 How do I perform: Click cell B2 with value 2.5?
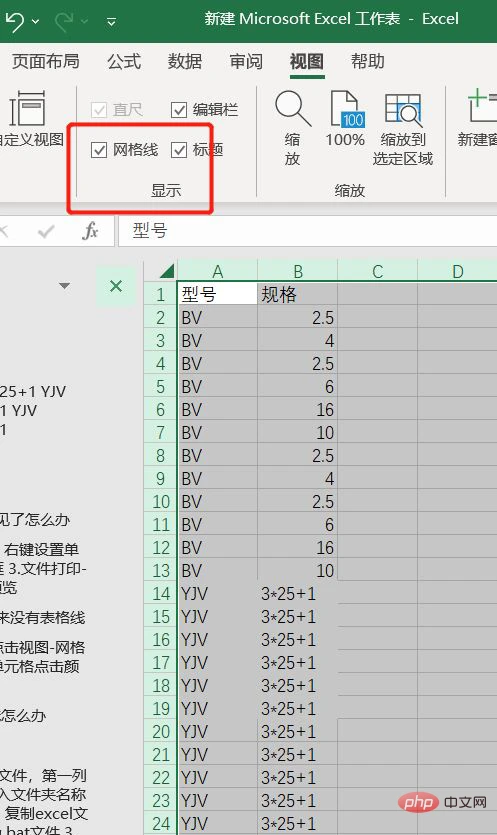pyautogui.click(x=298, y=317)
